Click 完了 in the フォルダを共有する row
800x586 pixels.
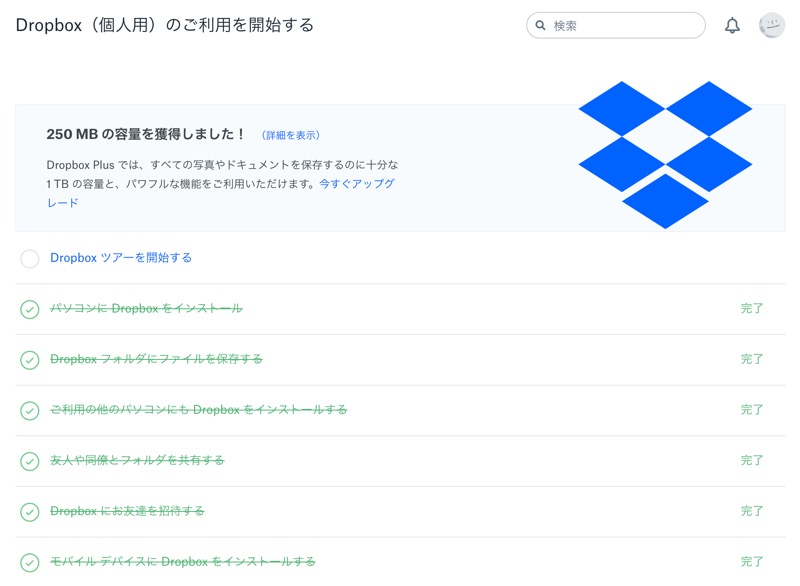752,460
